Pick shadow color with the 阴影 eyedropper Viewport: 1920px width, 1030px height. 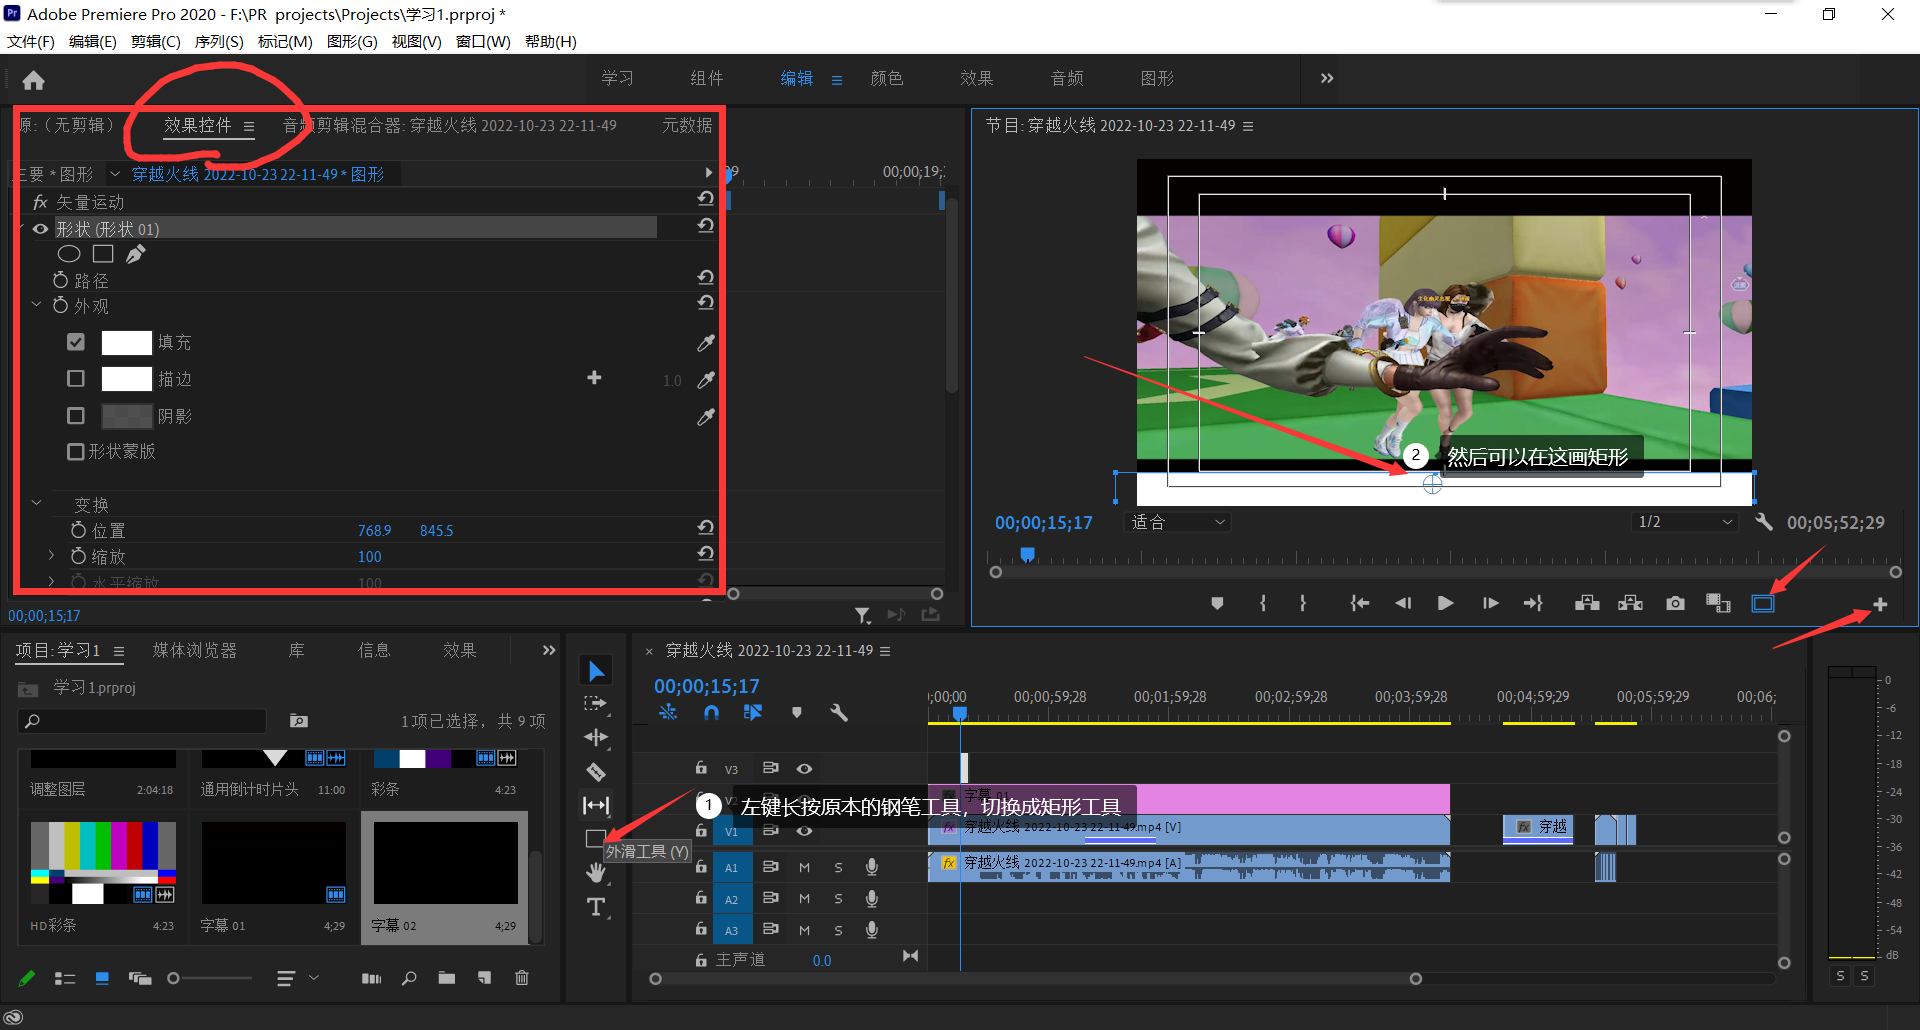706,417
